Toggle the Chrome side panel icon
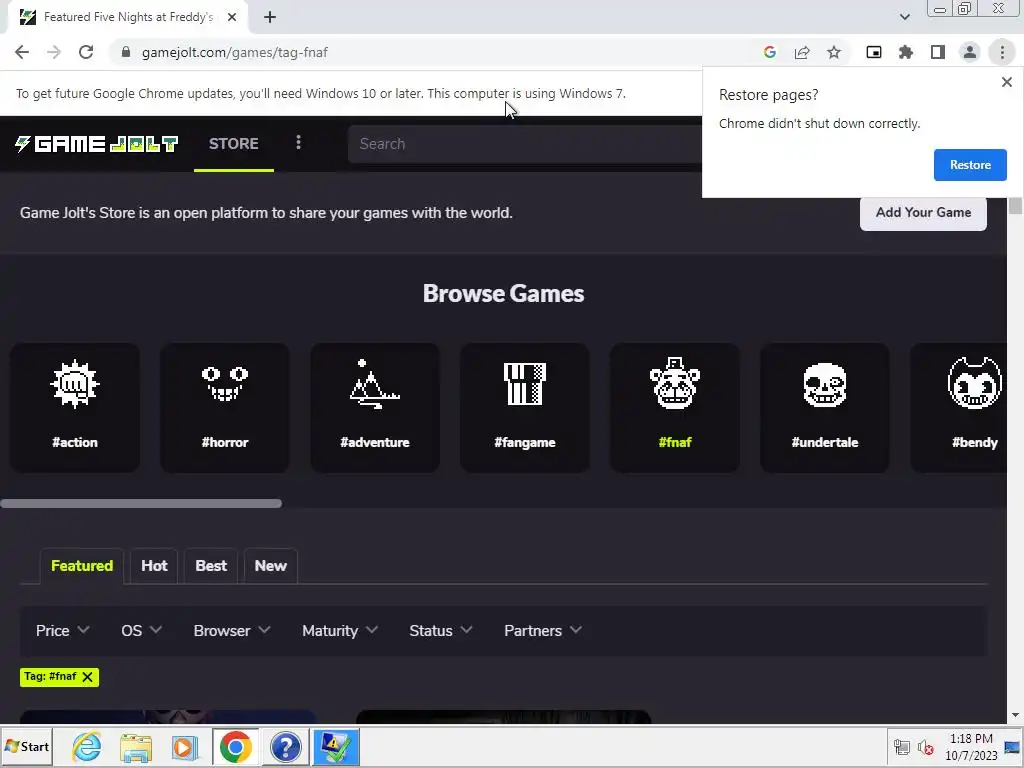The image size is (1024, 768). click(x=938, y=52)
